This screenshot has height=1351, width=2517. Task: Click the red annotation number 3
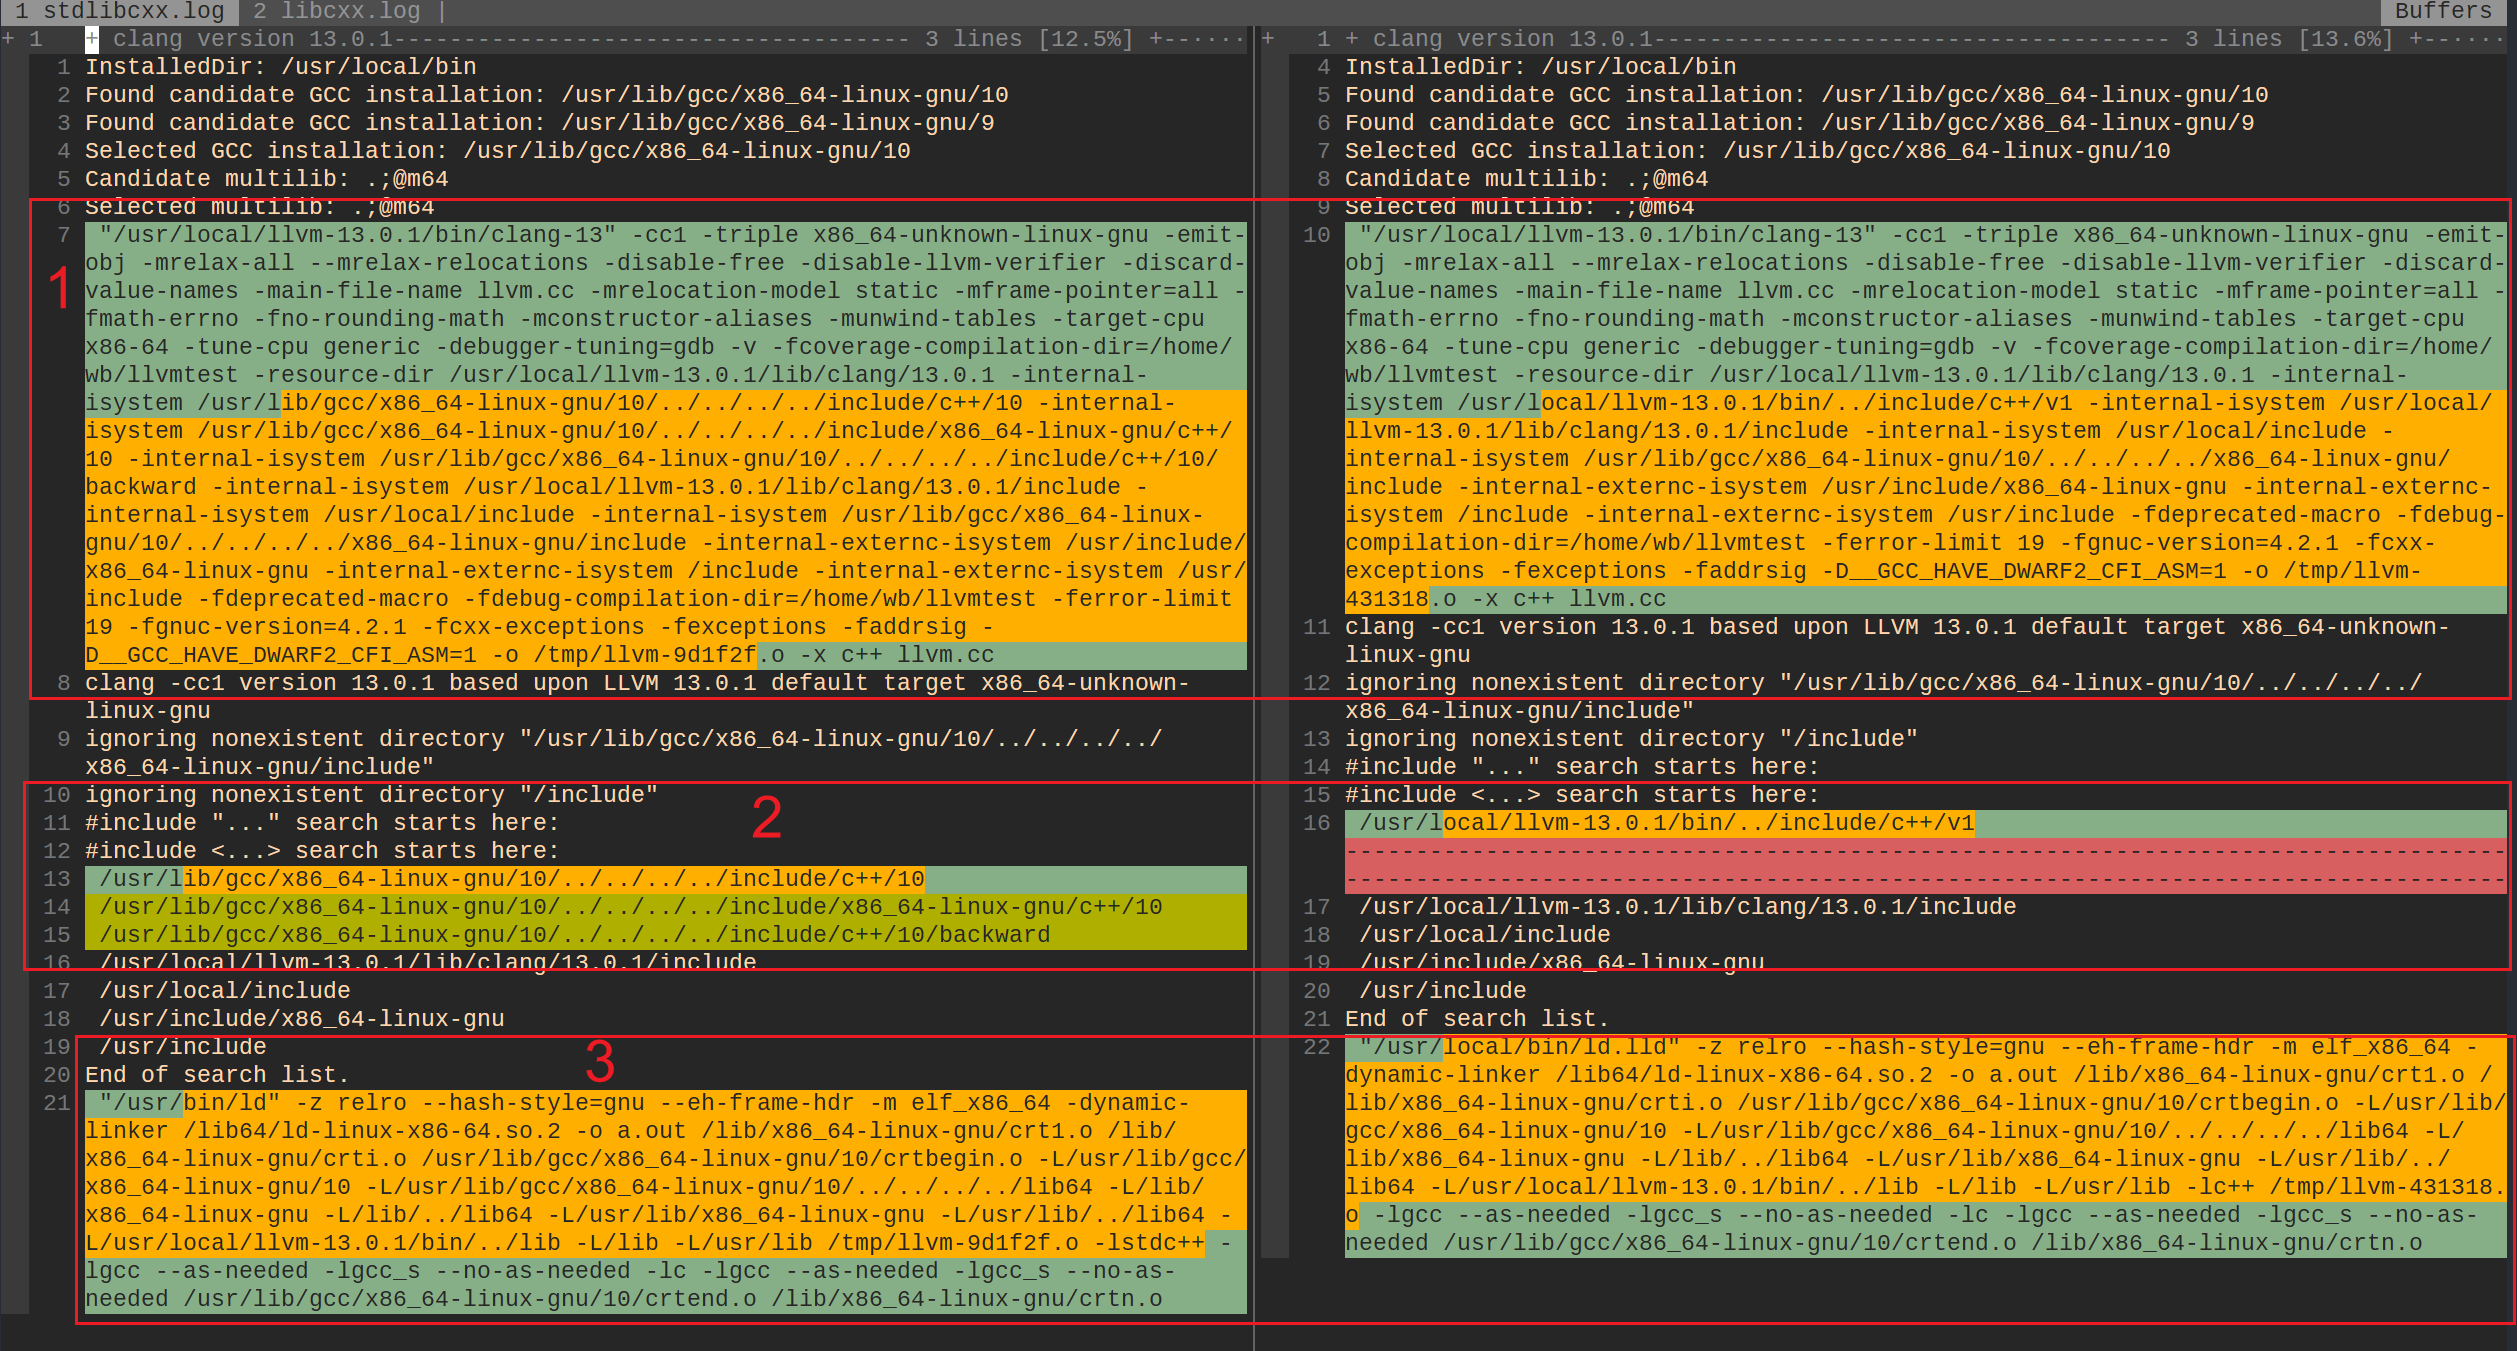pos(599,1062)
